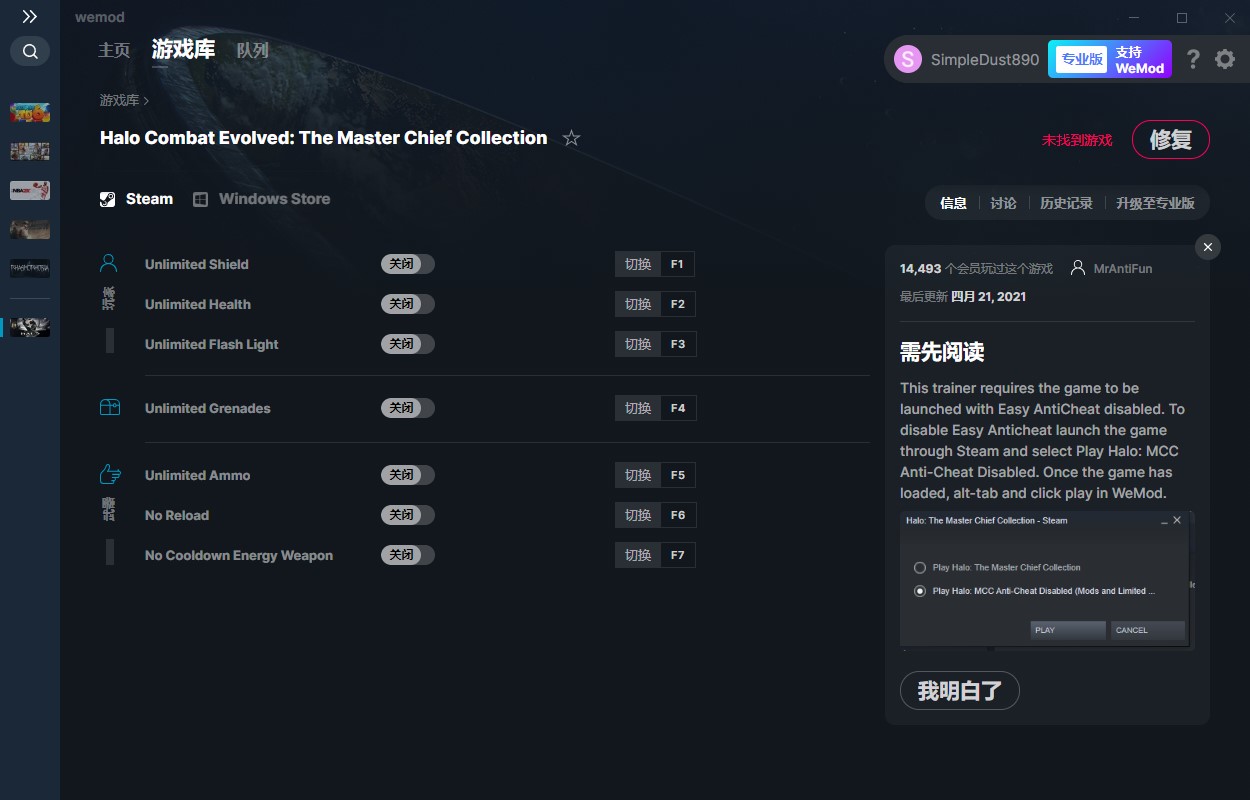Click the F5 hotkey button for Unlimited Ammo
This screenshot has height=800, width=1250.
click(677, 475)
